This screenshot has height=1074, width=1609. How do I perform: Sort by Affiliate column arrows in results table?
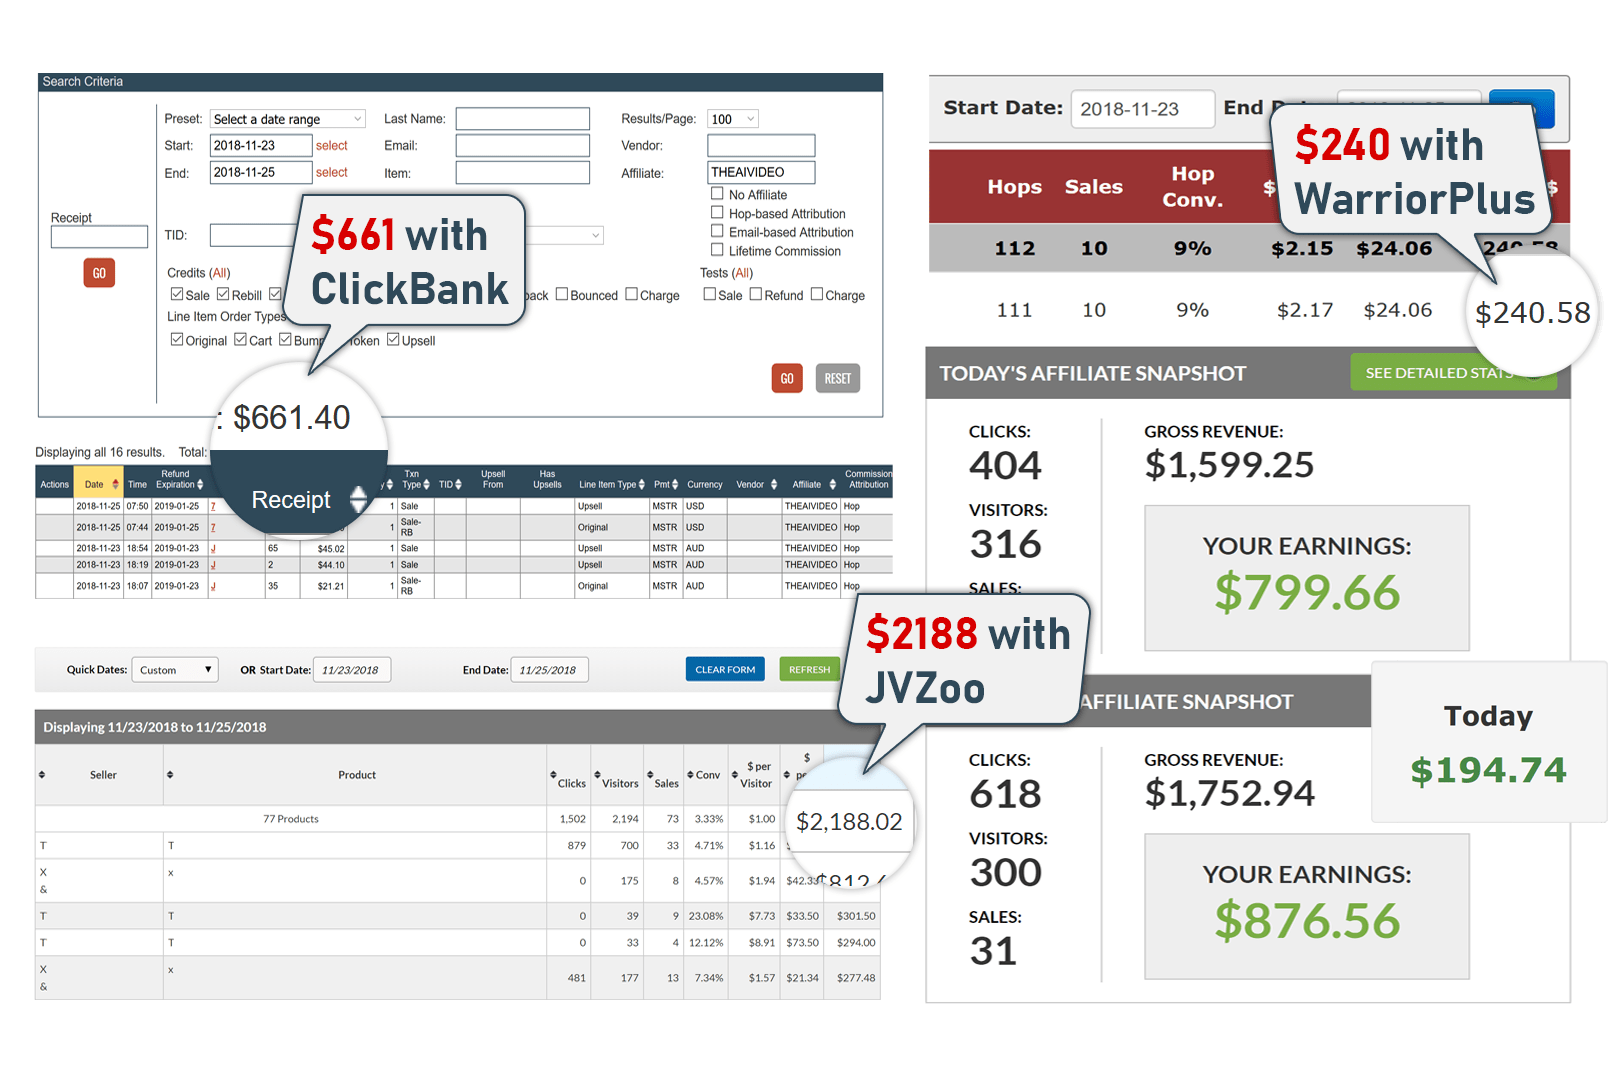tap(833, 484)
